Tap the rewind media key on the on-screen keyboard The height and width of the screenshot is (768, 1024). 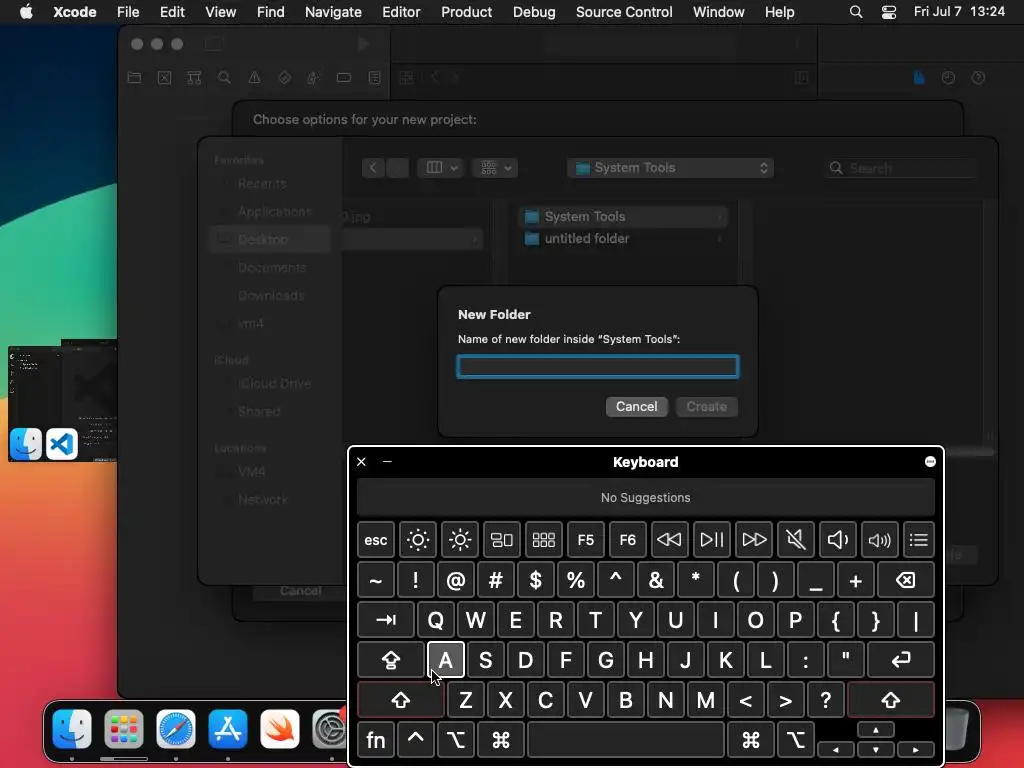coord(669,540)
